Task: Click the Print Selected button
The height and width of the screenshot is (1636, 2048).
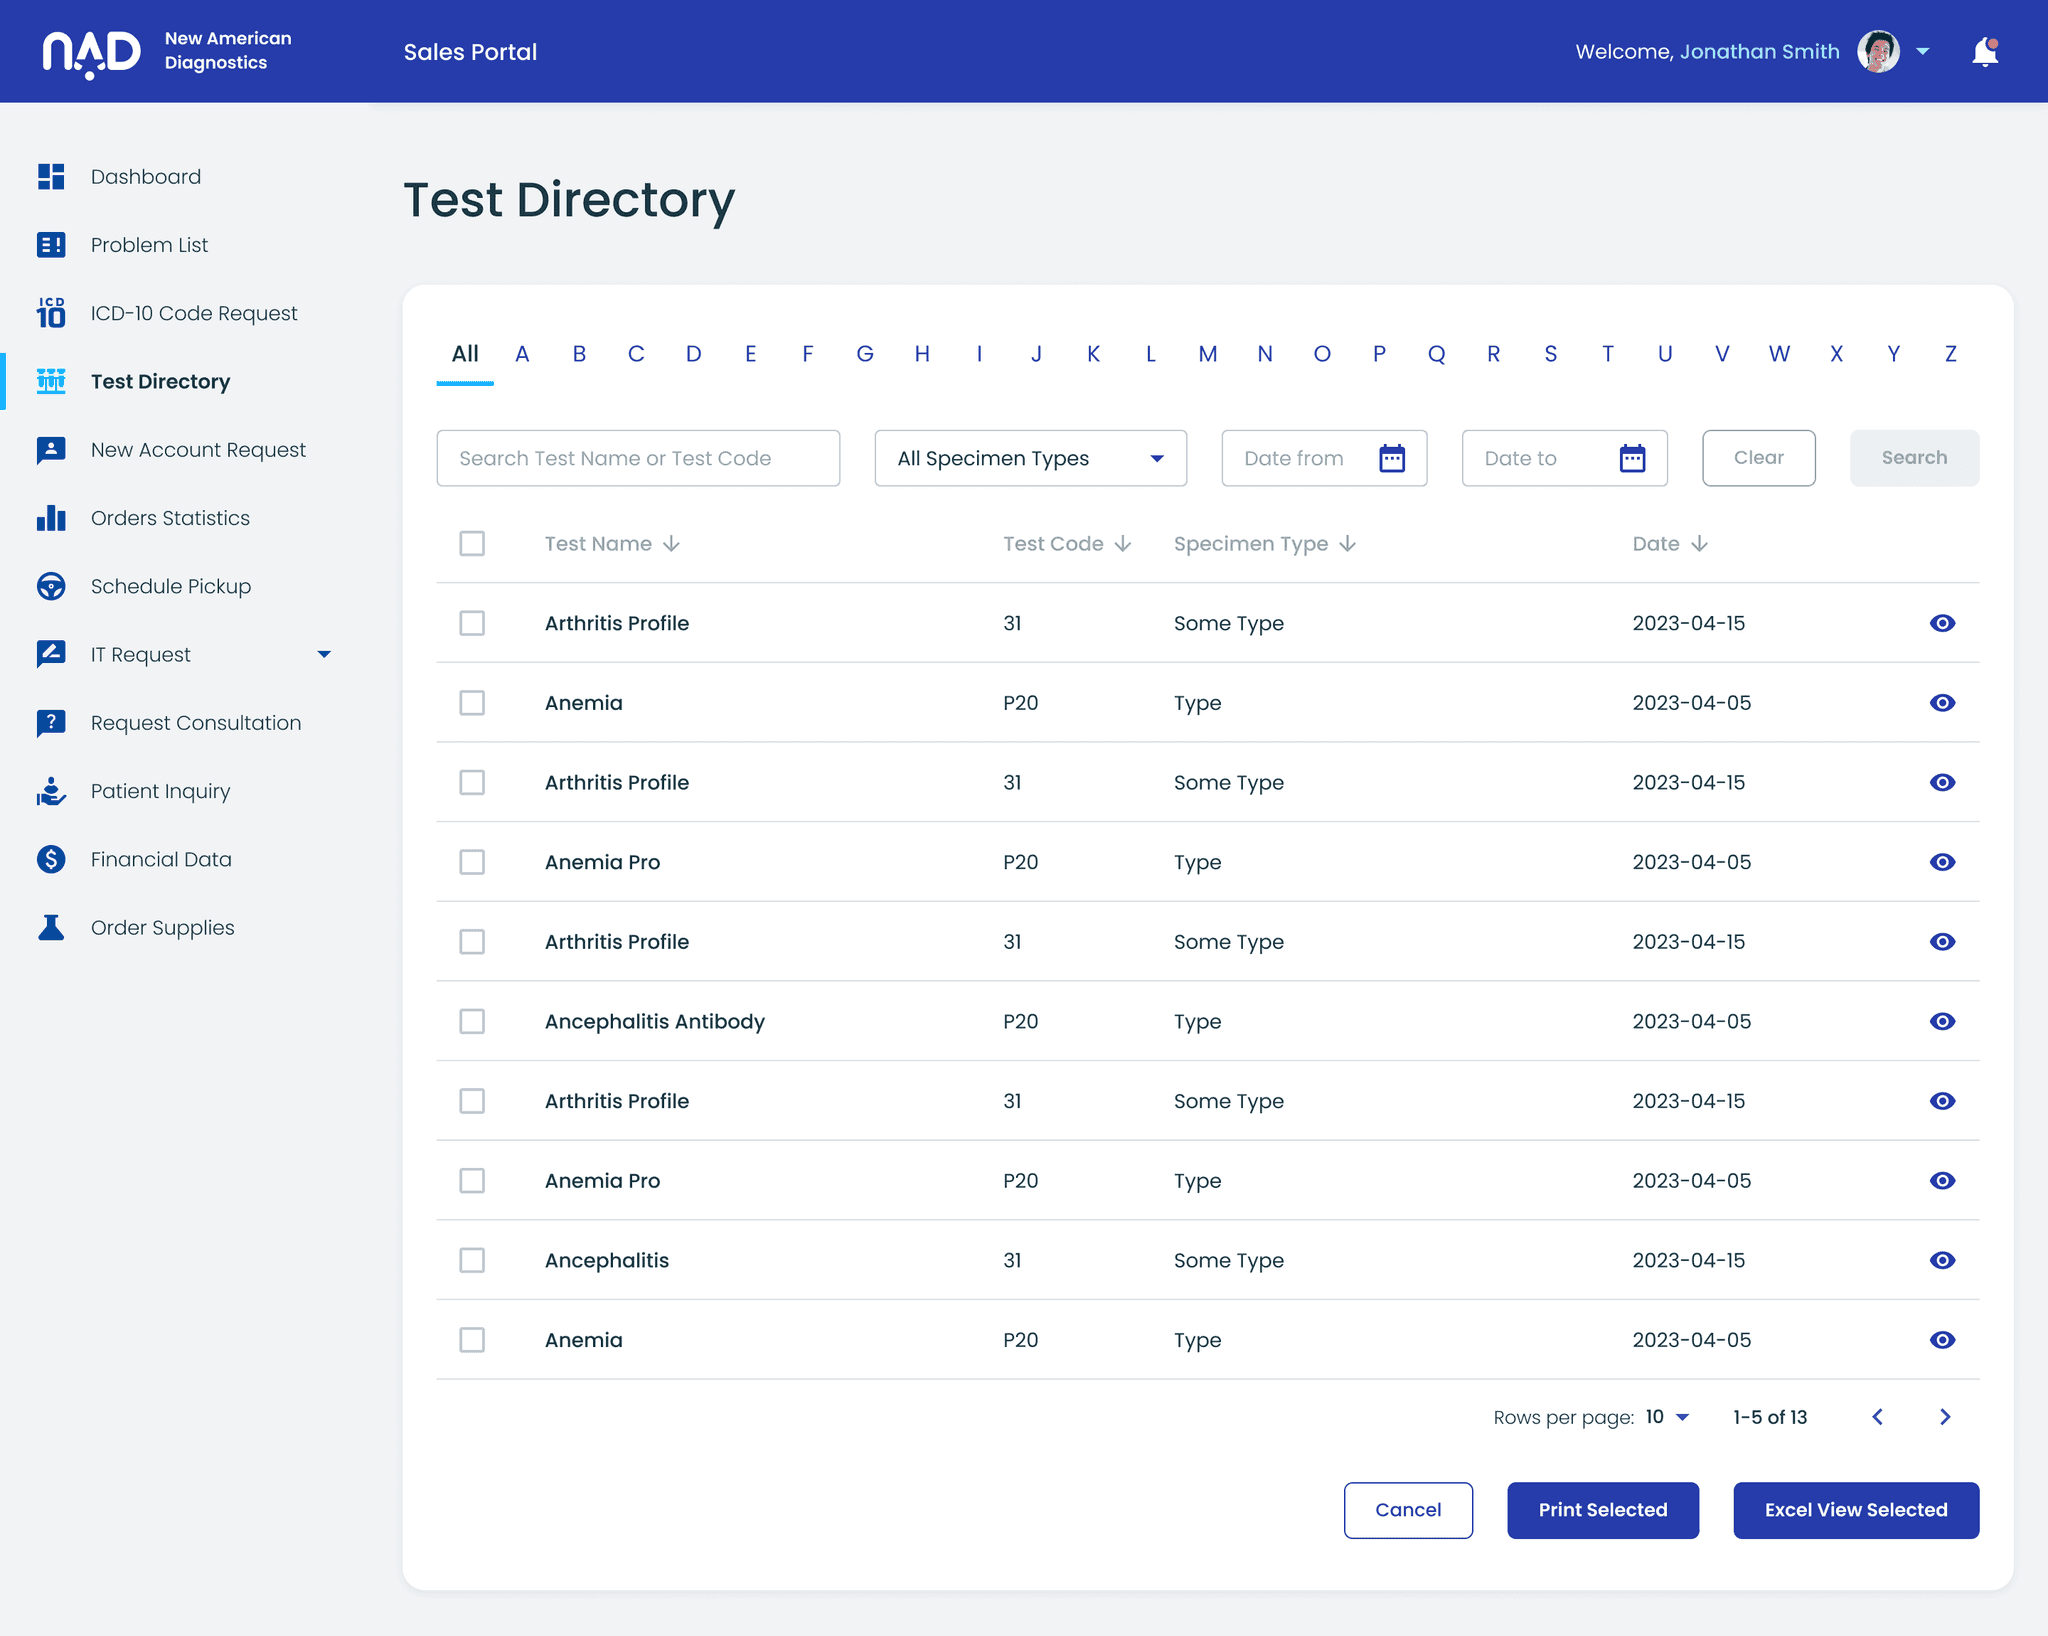Action: point(1602,1509)
